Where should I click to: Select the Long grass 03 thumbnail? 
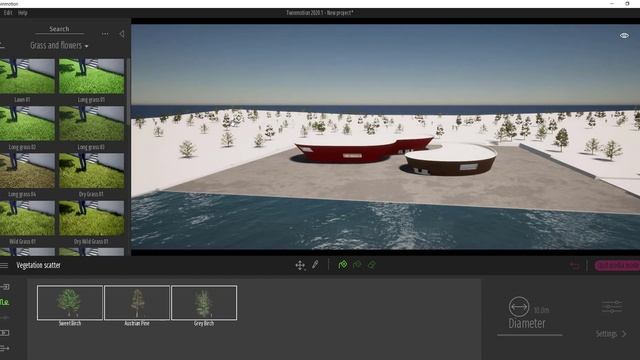point(91,124)
